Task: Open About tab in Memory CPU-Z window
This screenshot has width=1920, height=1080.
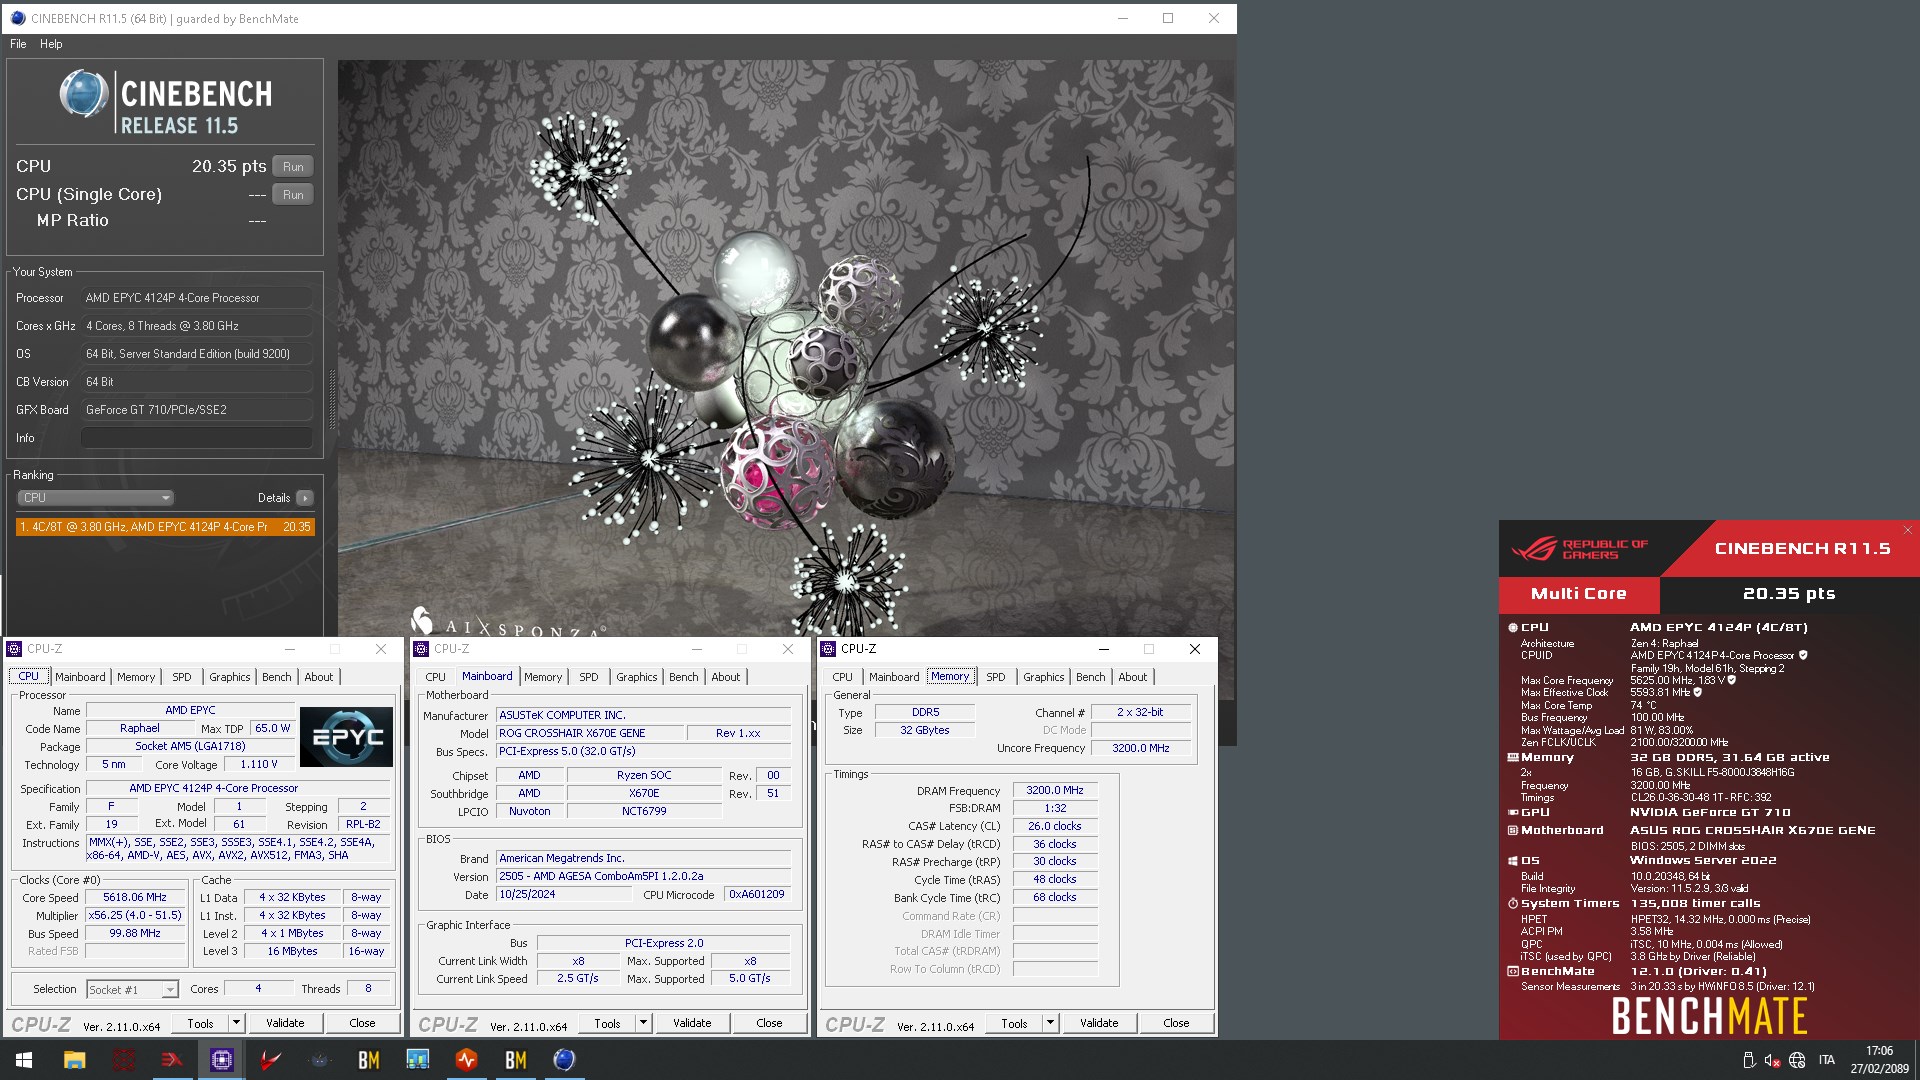Action: click(x=1133, y=677)
